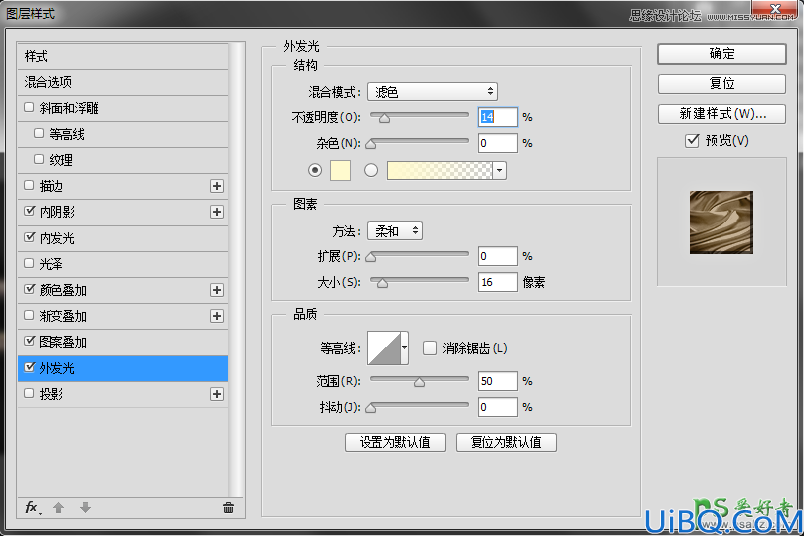
Task: Enable the 渐变叠加 checkbox
Action: coord(29,315)
